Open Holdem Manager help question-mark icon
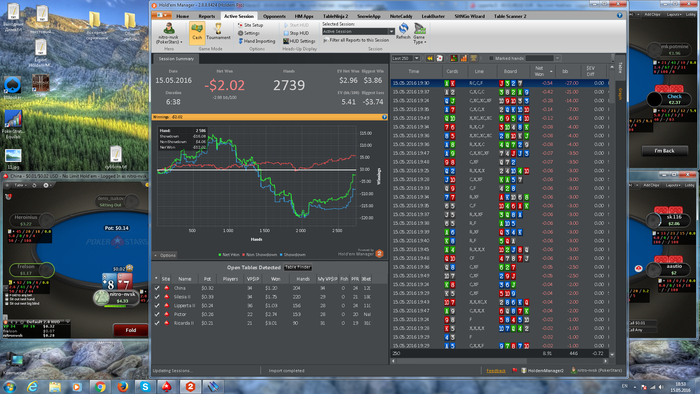700x394 pixels. pos(620,15)
